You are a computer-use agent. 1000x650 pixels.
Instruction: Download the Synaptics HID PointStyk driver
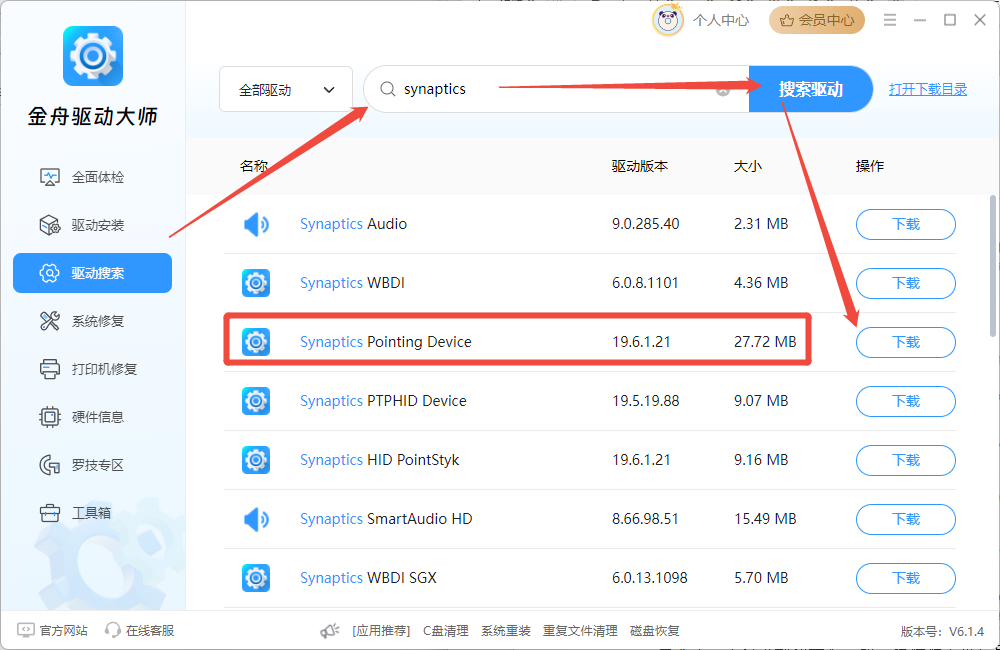[x=906, y=461]
